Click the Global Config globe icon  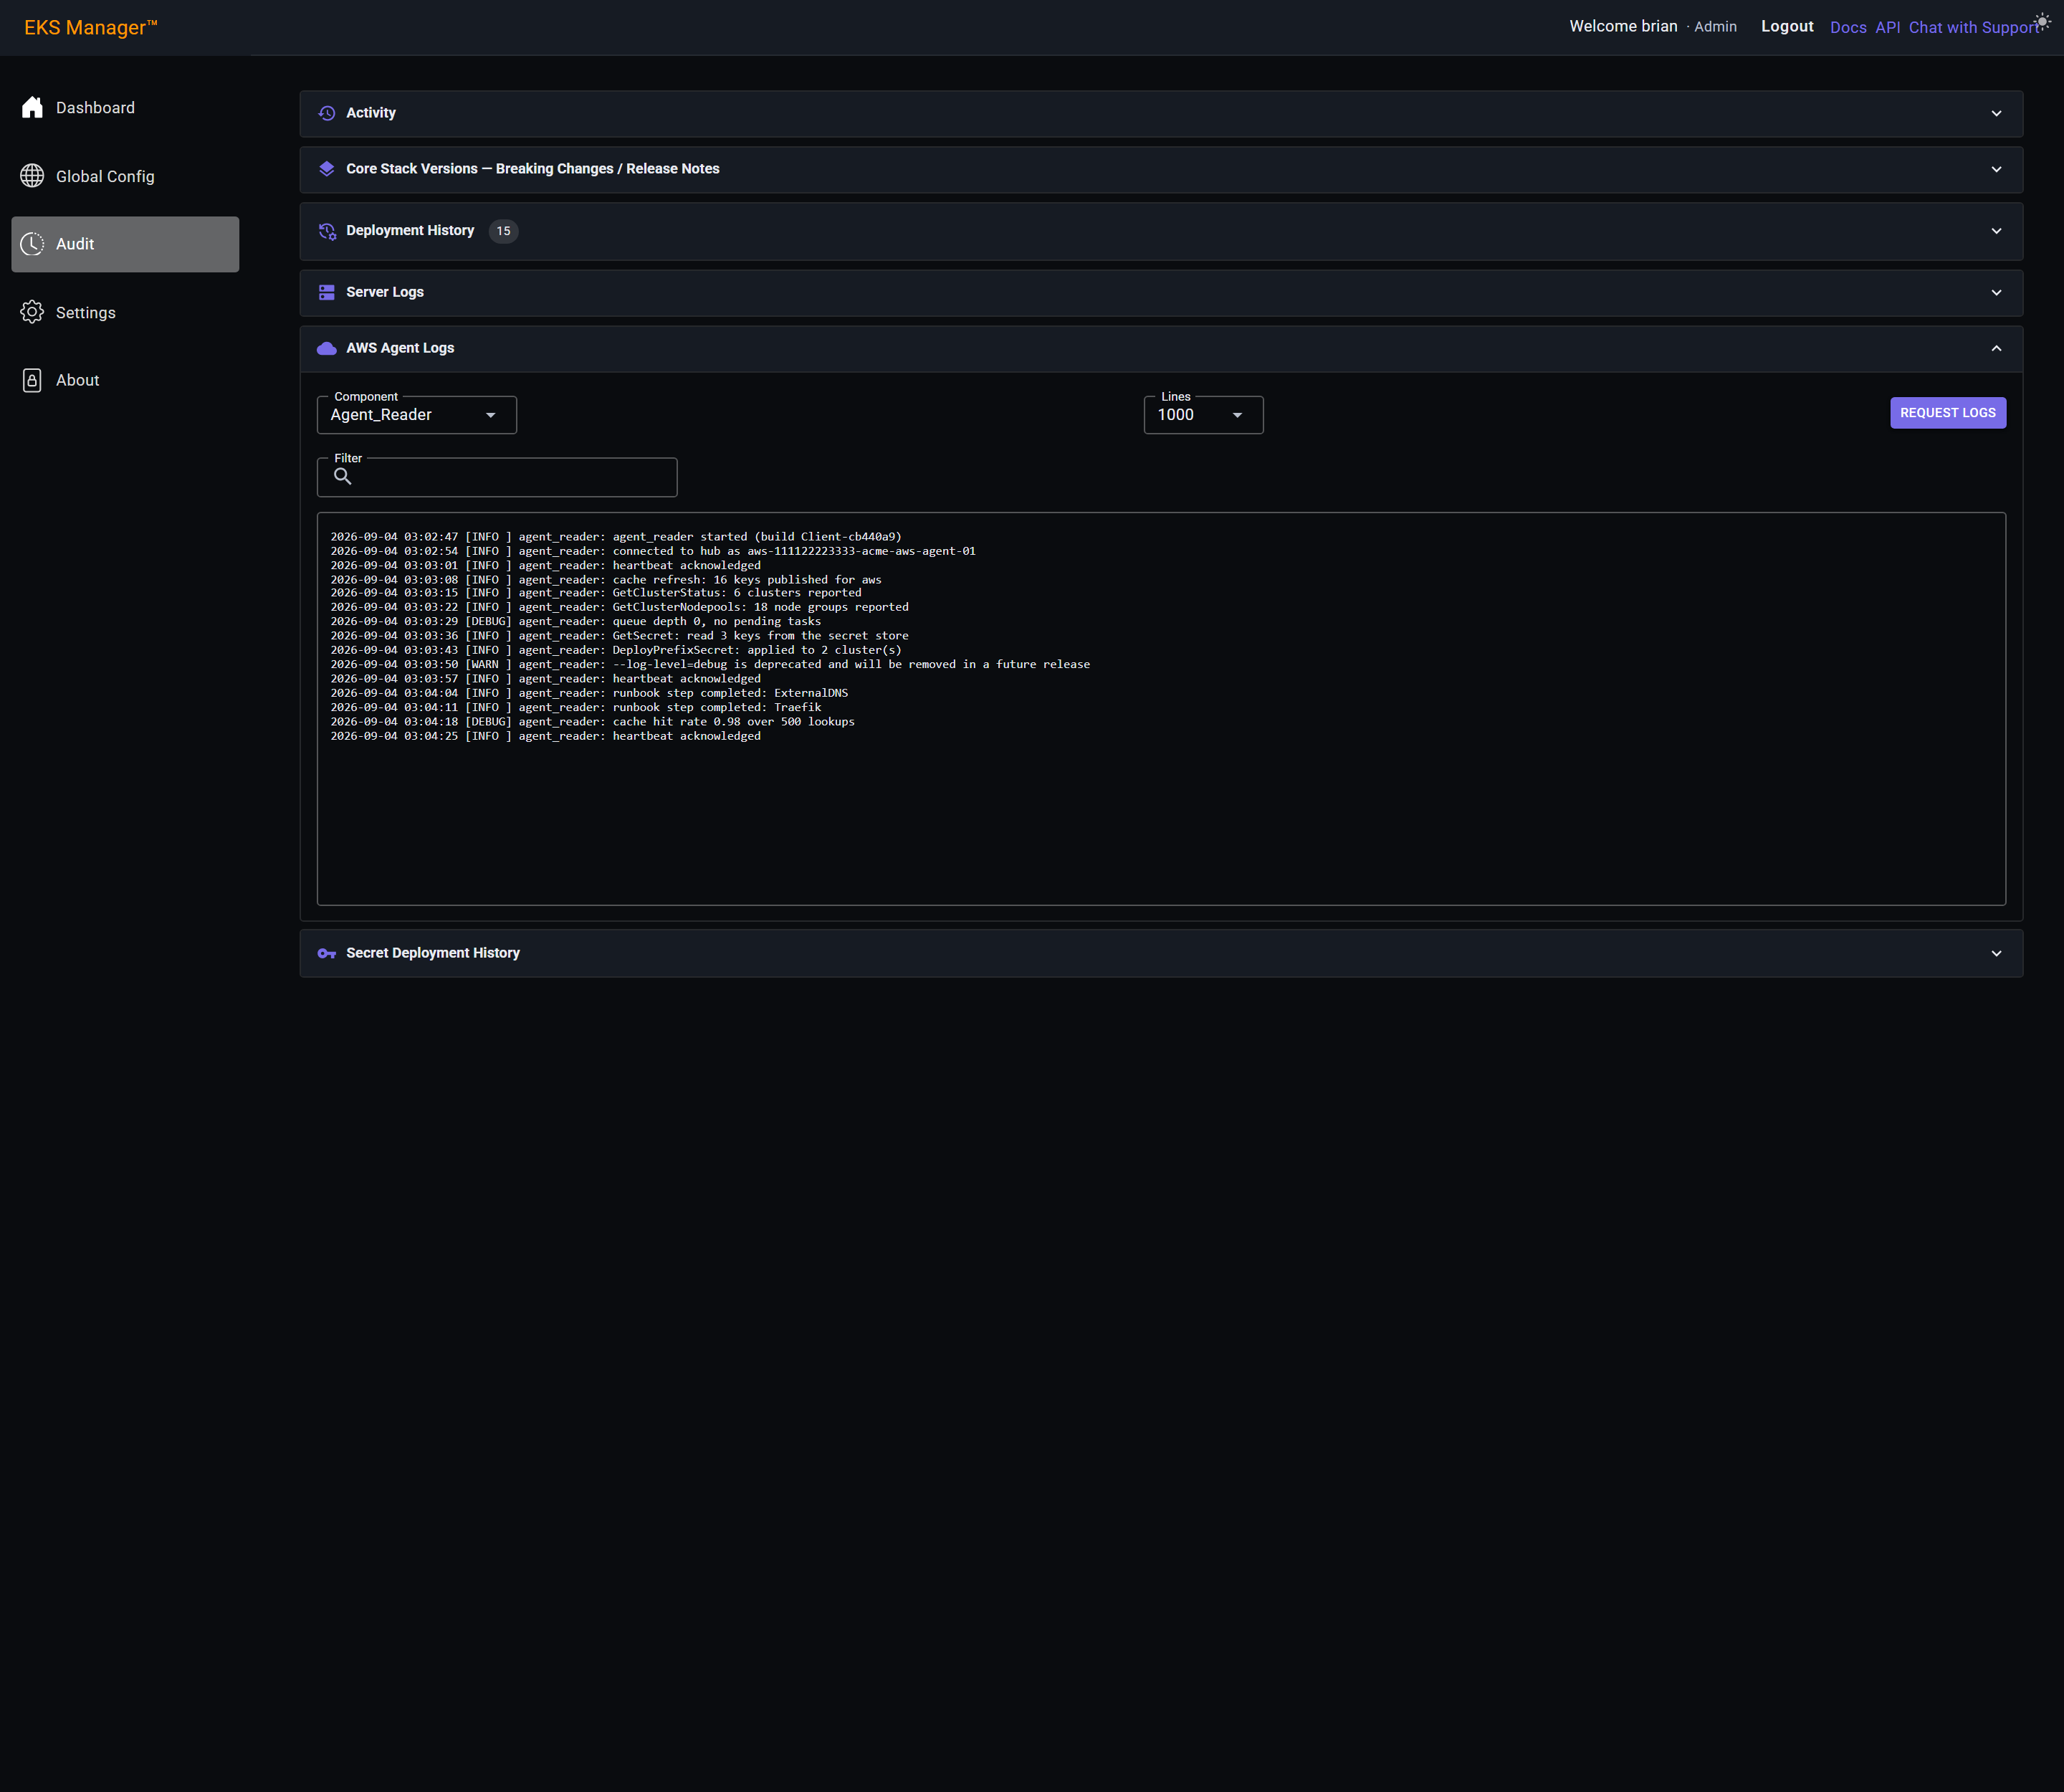point(32,176)
